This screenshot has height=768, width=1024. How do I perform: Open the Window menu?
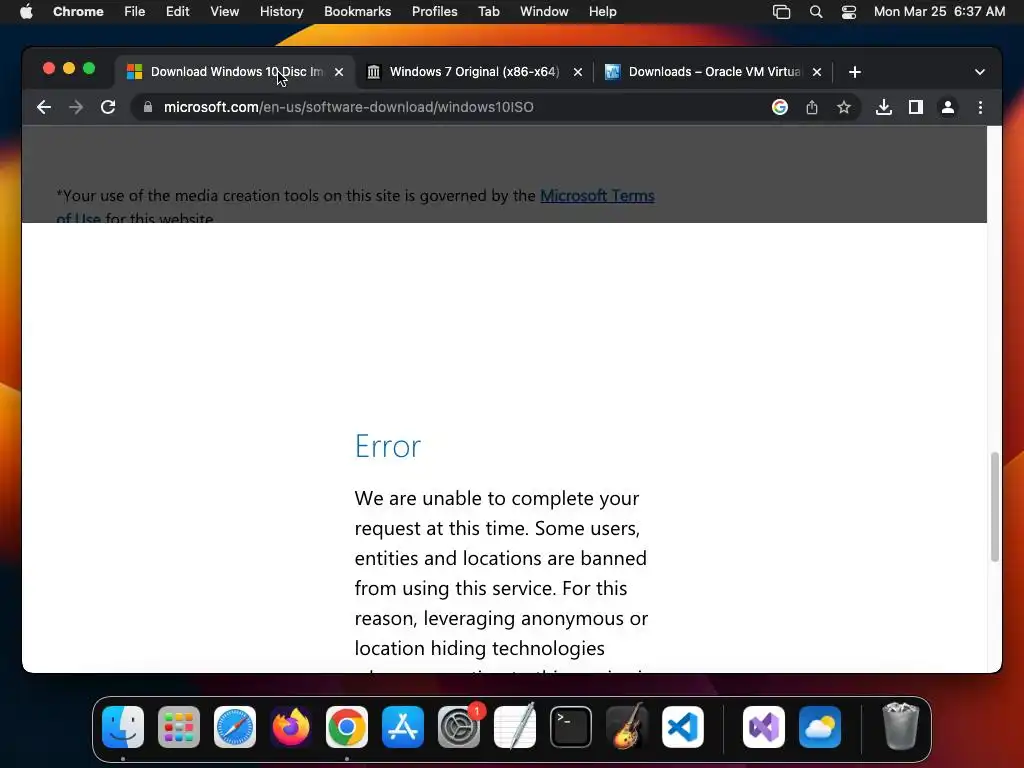544,12
